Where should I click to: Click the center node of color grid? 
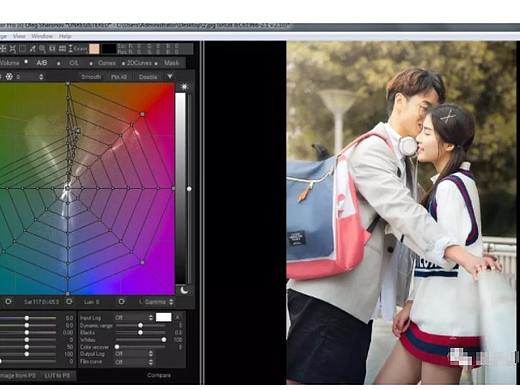tap(68, 188)
